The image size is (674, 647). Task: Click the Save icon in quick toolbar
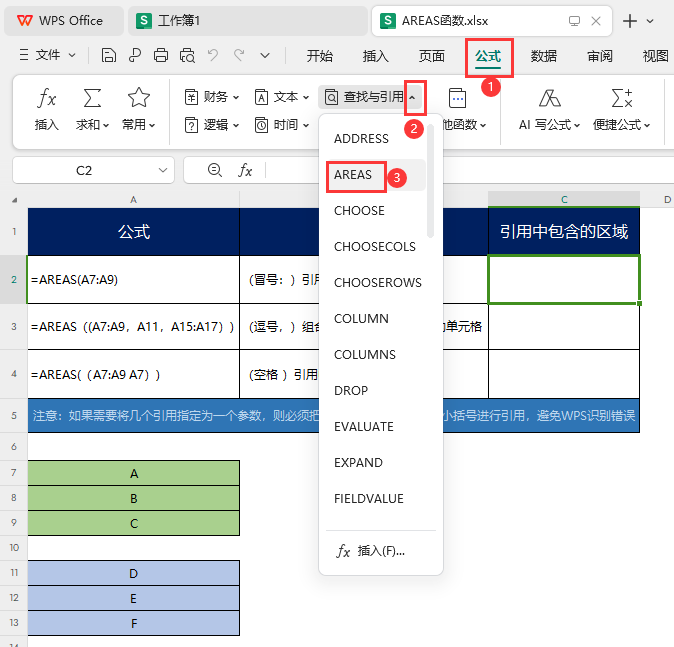(108, 55)
